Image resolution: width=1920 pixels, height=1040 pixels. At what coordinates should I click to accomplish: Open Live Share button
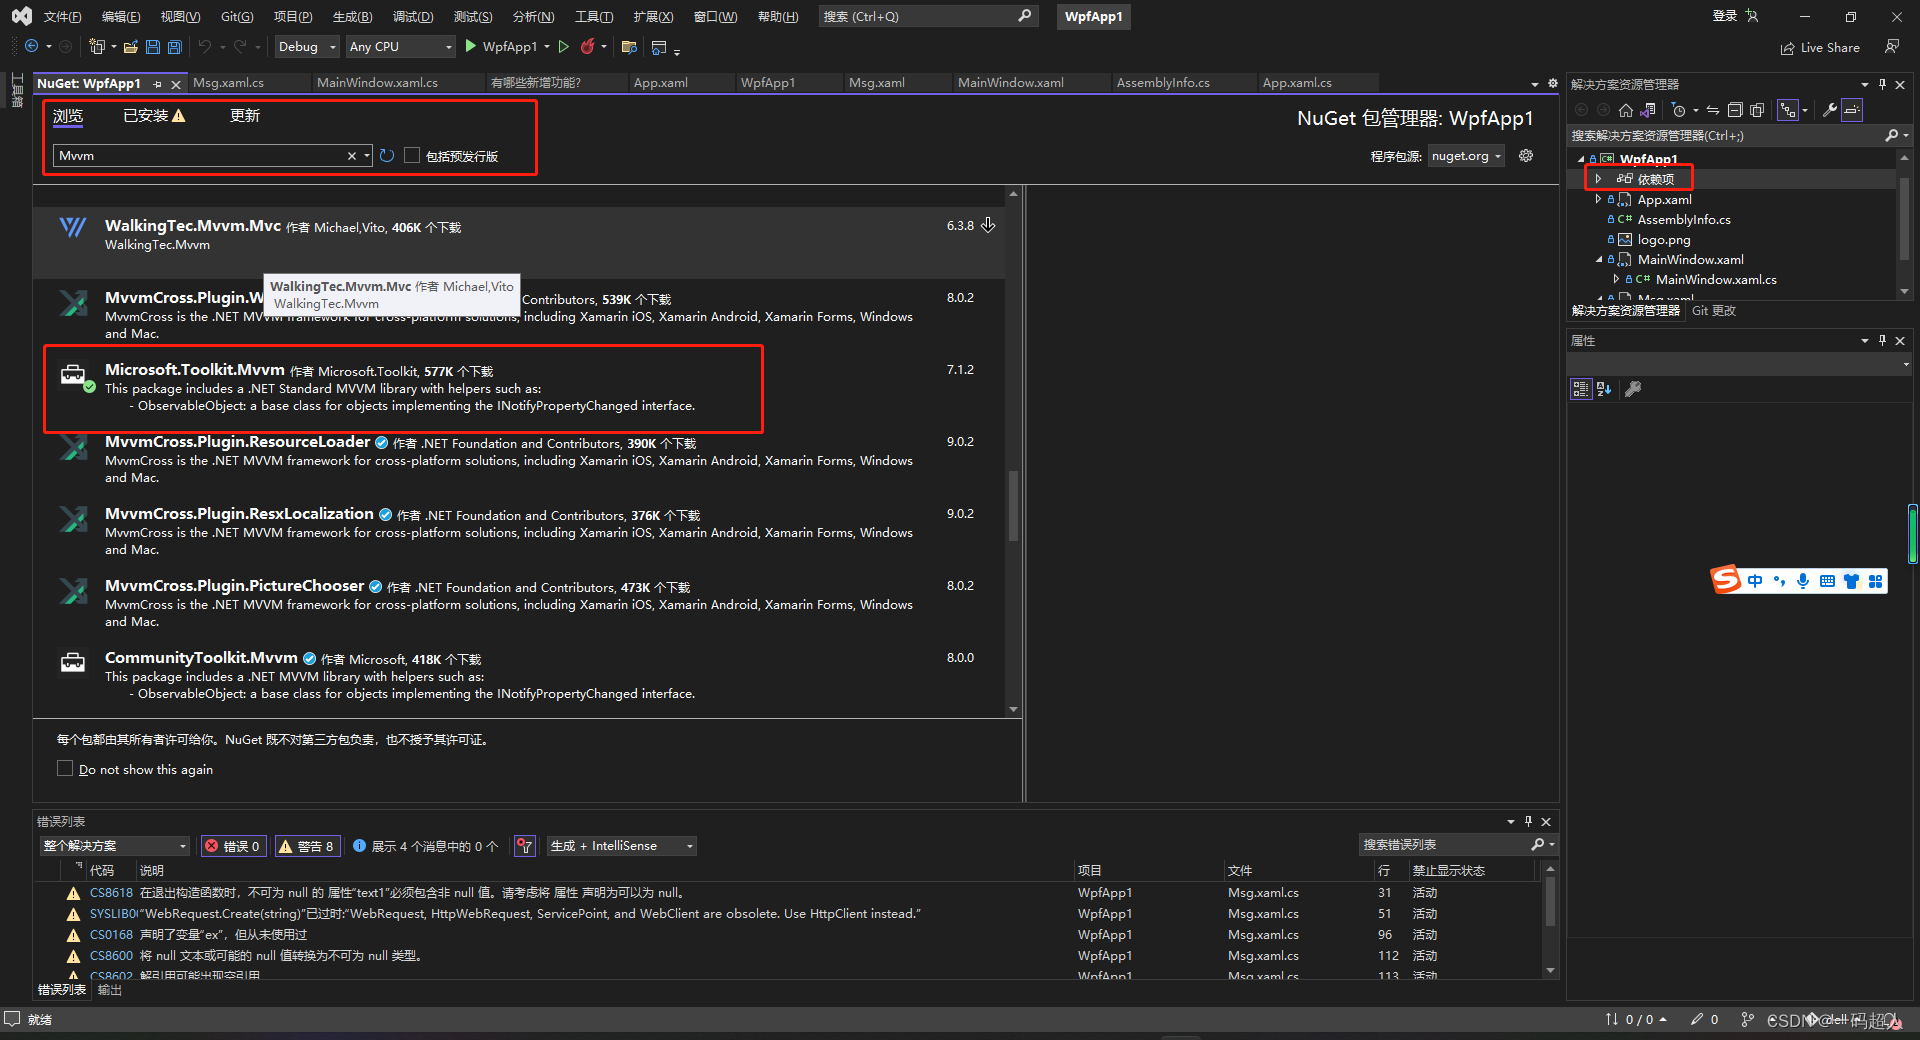pos(1820,48)
